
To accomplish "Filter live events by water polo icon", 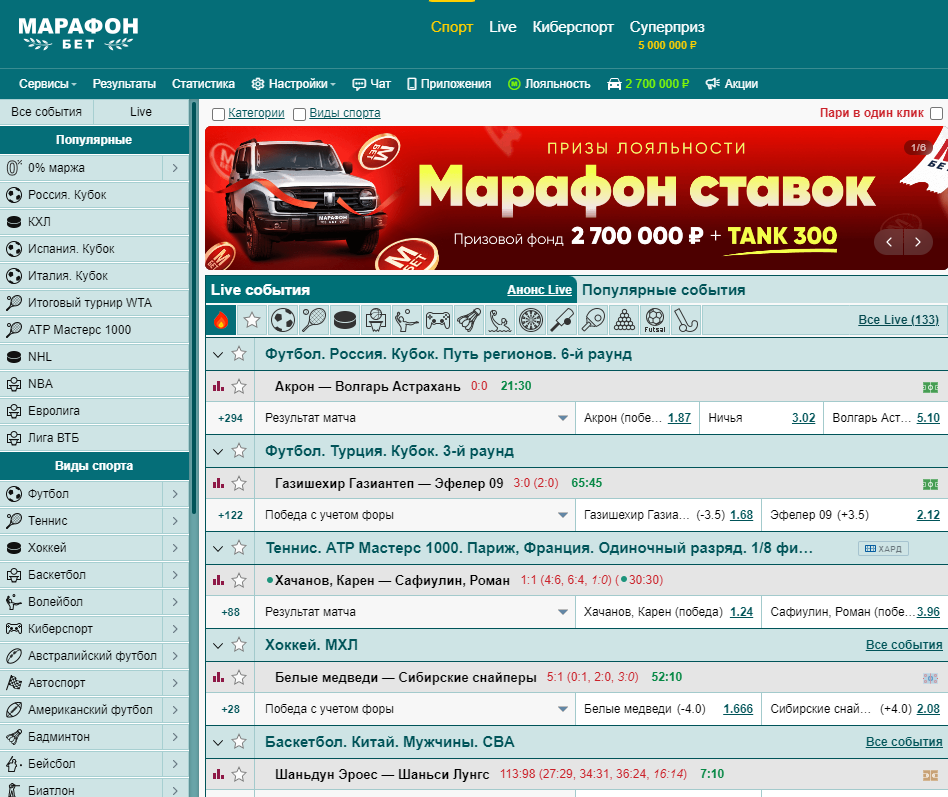I will pyautogui.click(x=500, y=320).
